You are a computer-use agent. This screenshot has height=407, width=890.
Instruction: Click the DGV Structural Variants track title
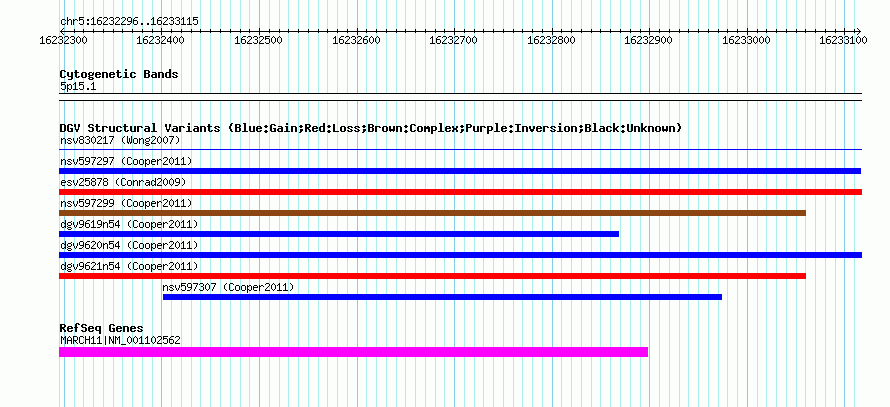(x=371, y=128)
